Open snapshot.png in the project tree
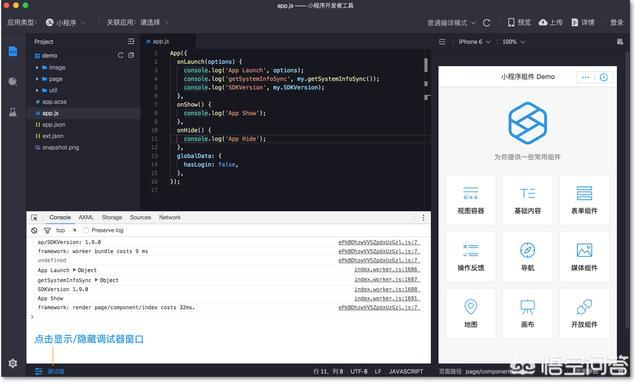The image size is (640, 388). pyautogui.click(x=60, y=147)
